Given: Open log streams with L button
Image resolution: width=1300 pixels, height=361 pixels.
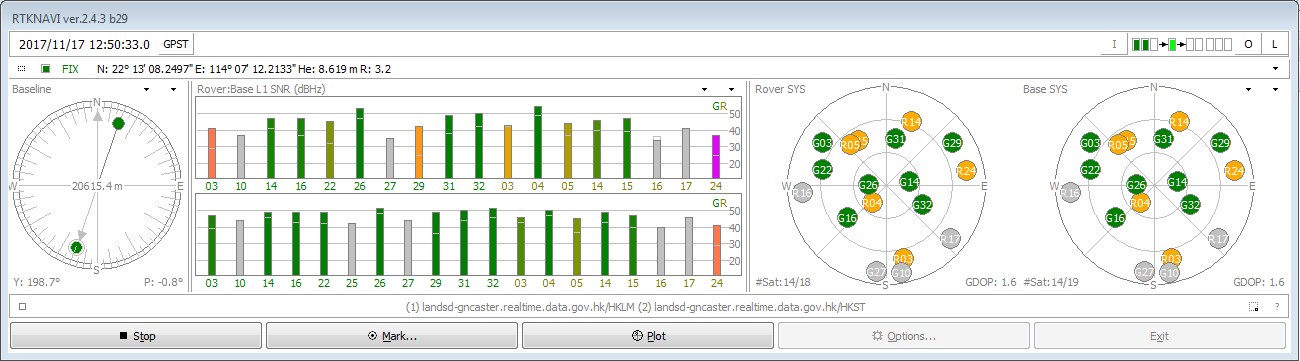Looking at the screenshot, I should (x=1275, y=44).
